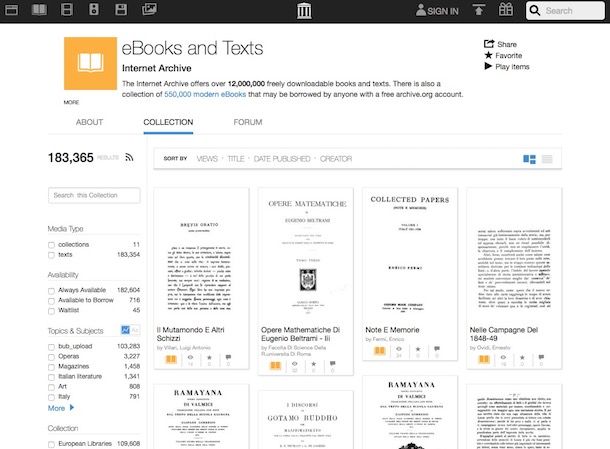Sort by TITLE
This screenshot has height=449, width=610.
pos(236,159)
